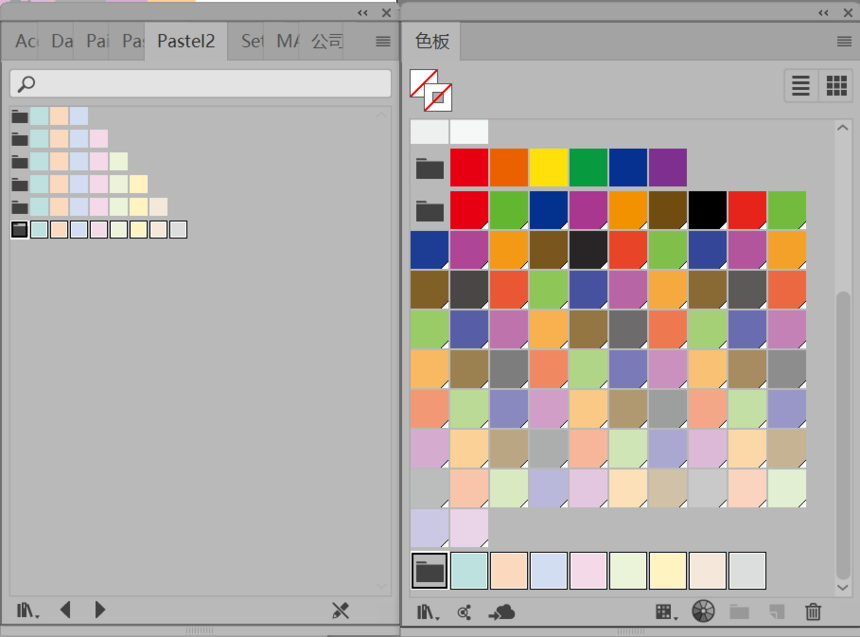
Task: Select the first color group folder in 色板
Action: [429, 168]
